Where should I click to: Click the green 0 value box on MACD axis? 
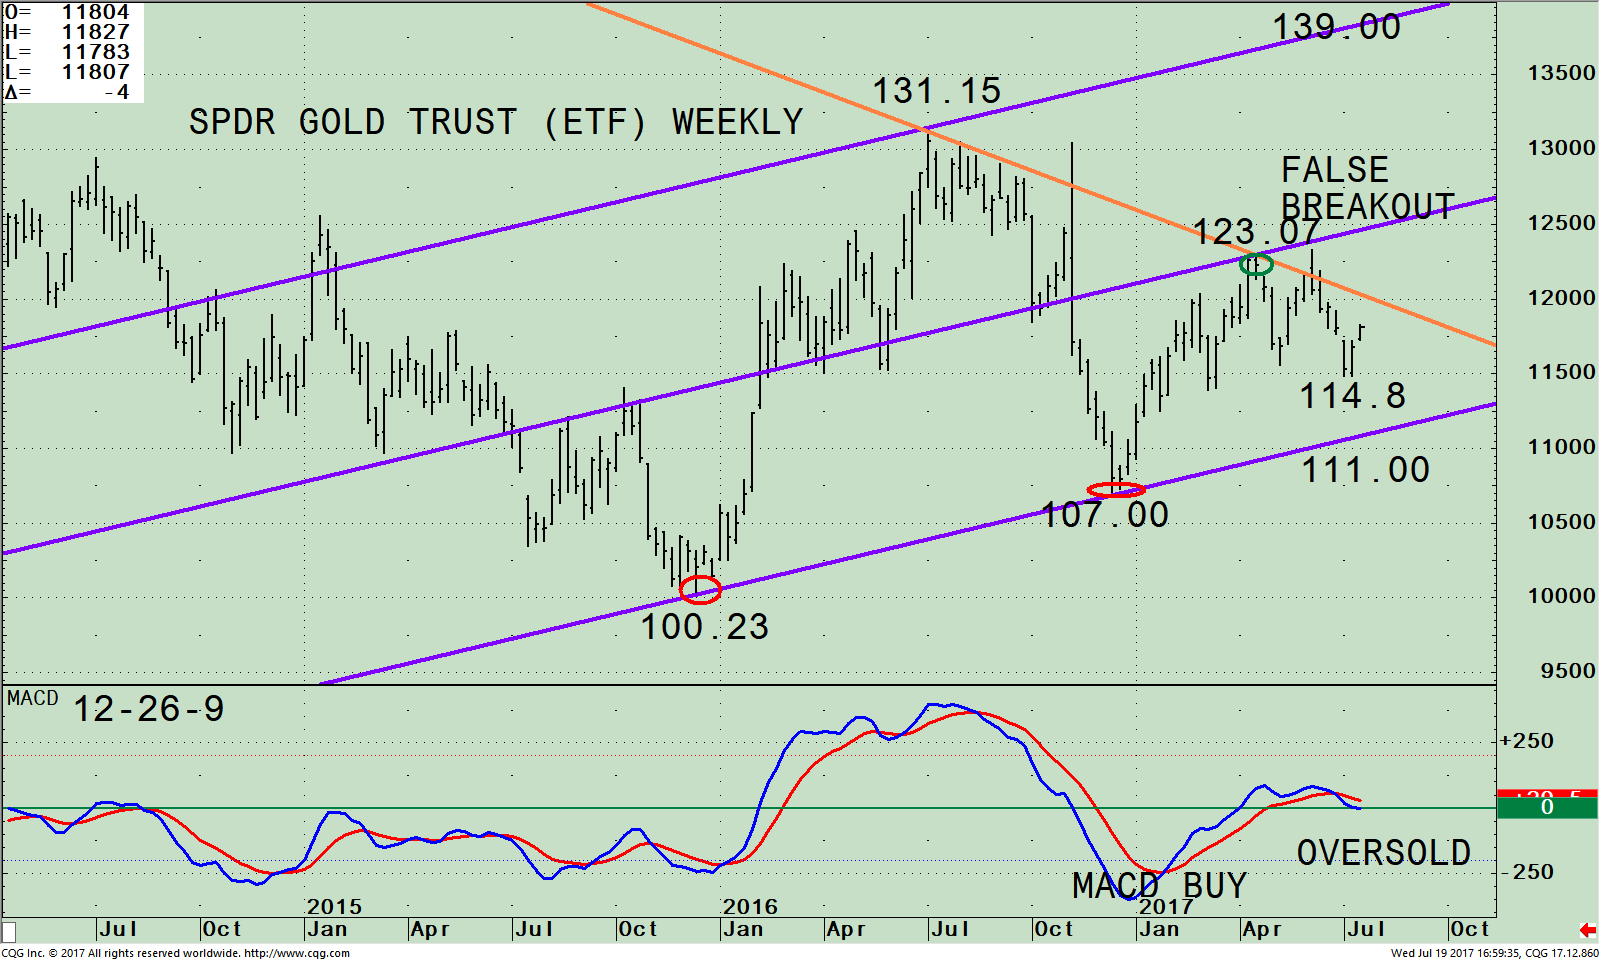(x=1547, y=808)
